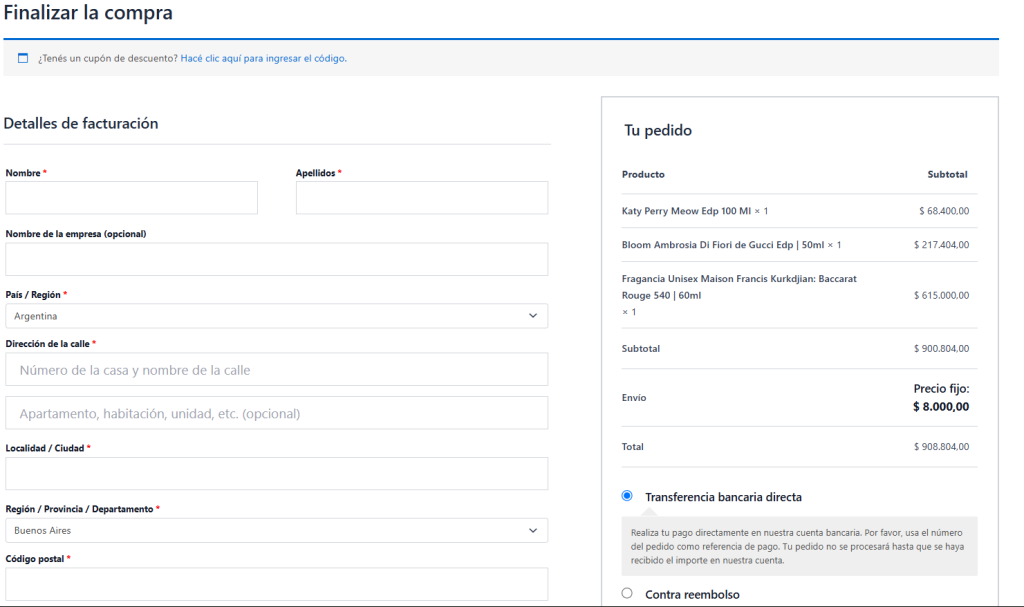Click the coupon icon in the notice bar
Image resolution: width=1024 pixels, height=607 pixels.
click(x=23, y=58)
